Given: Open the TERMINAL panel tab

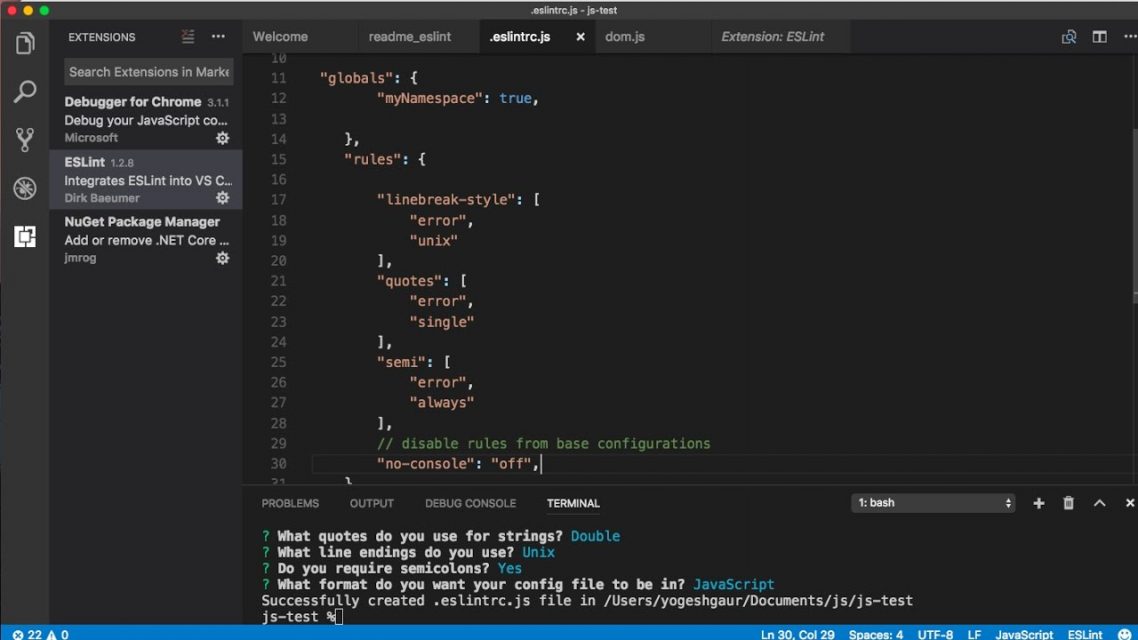Looking at the screenshot, I should (x=572, y=503).
